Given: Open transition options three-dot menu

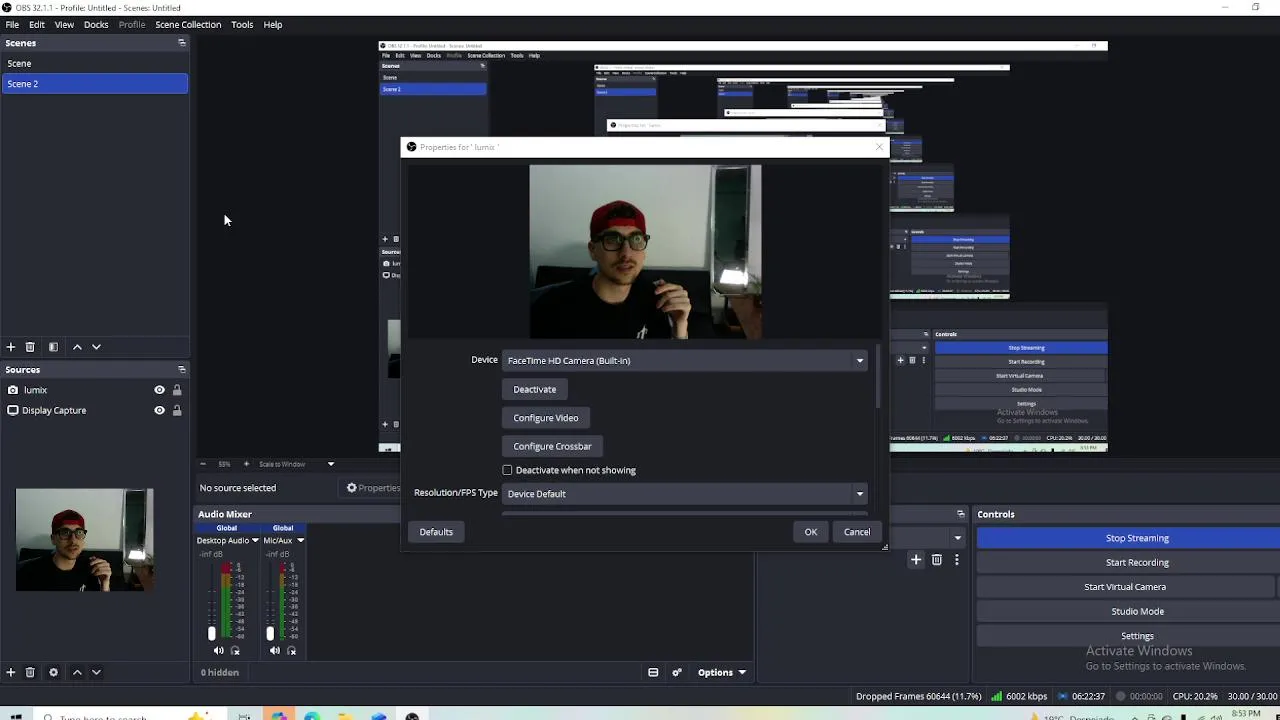Looking at the screenshot, I should [957, 560].
